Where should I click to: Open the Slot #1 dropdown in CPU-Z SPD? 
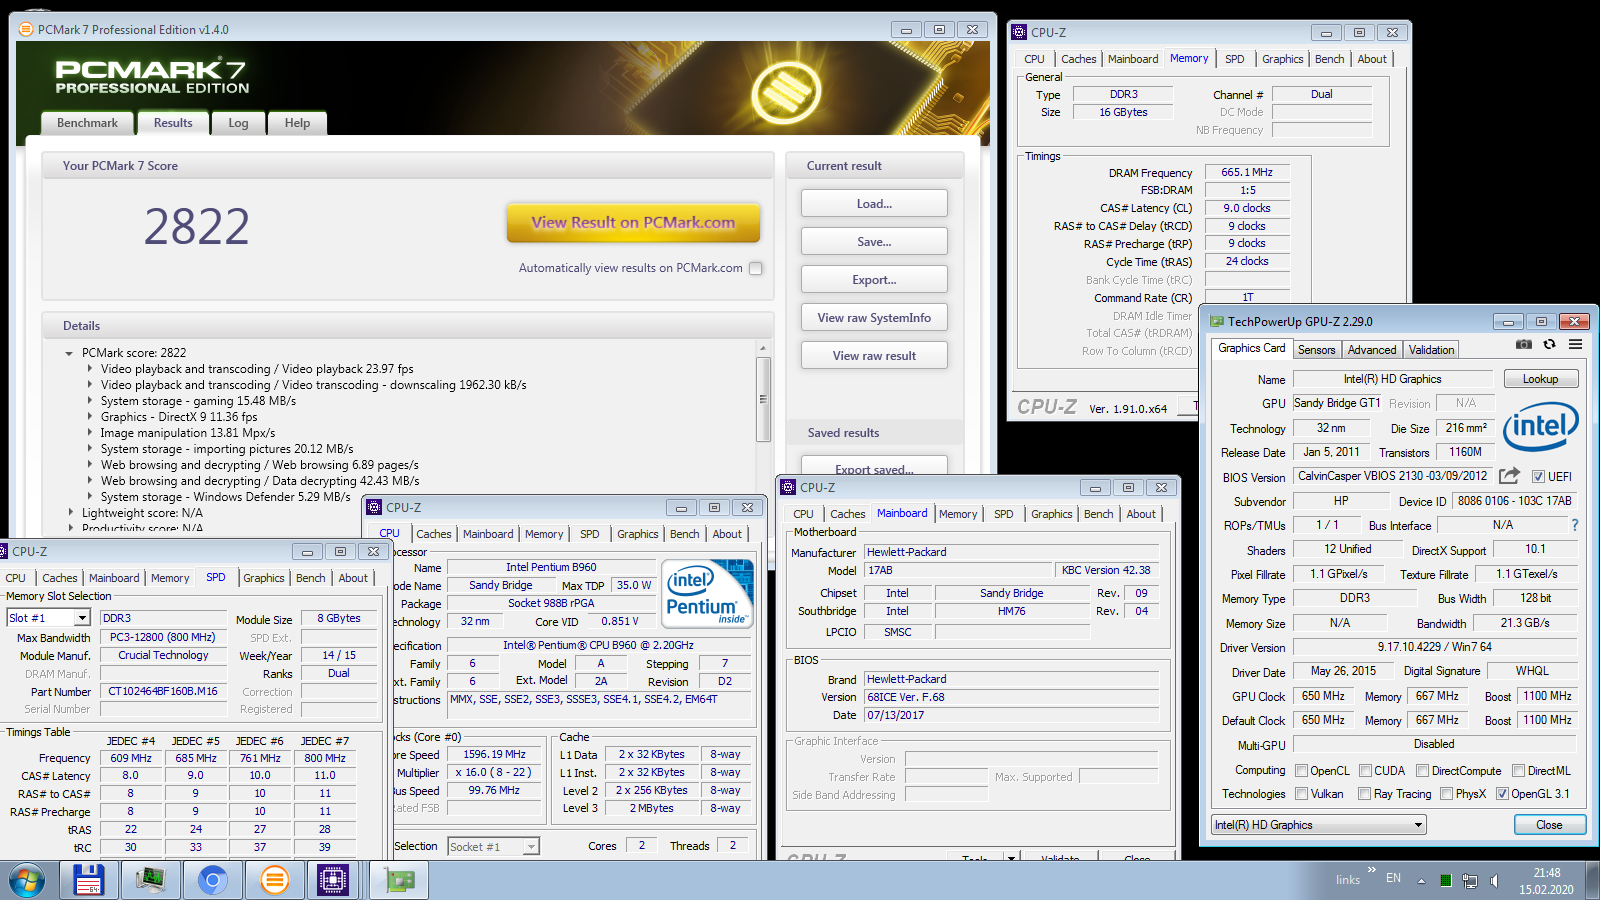coord(49,618)
